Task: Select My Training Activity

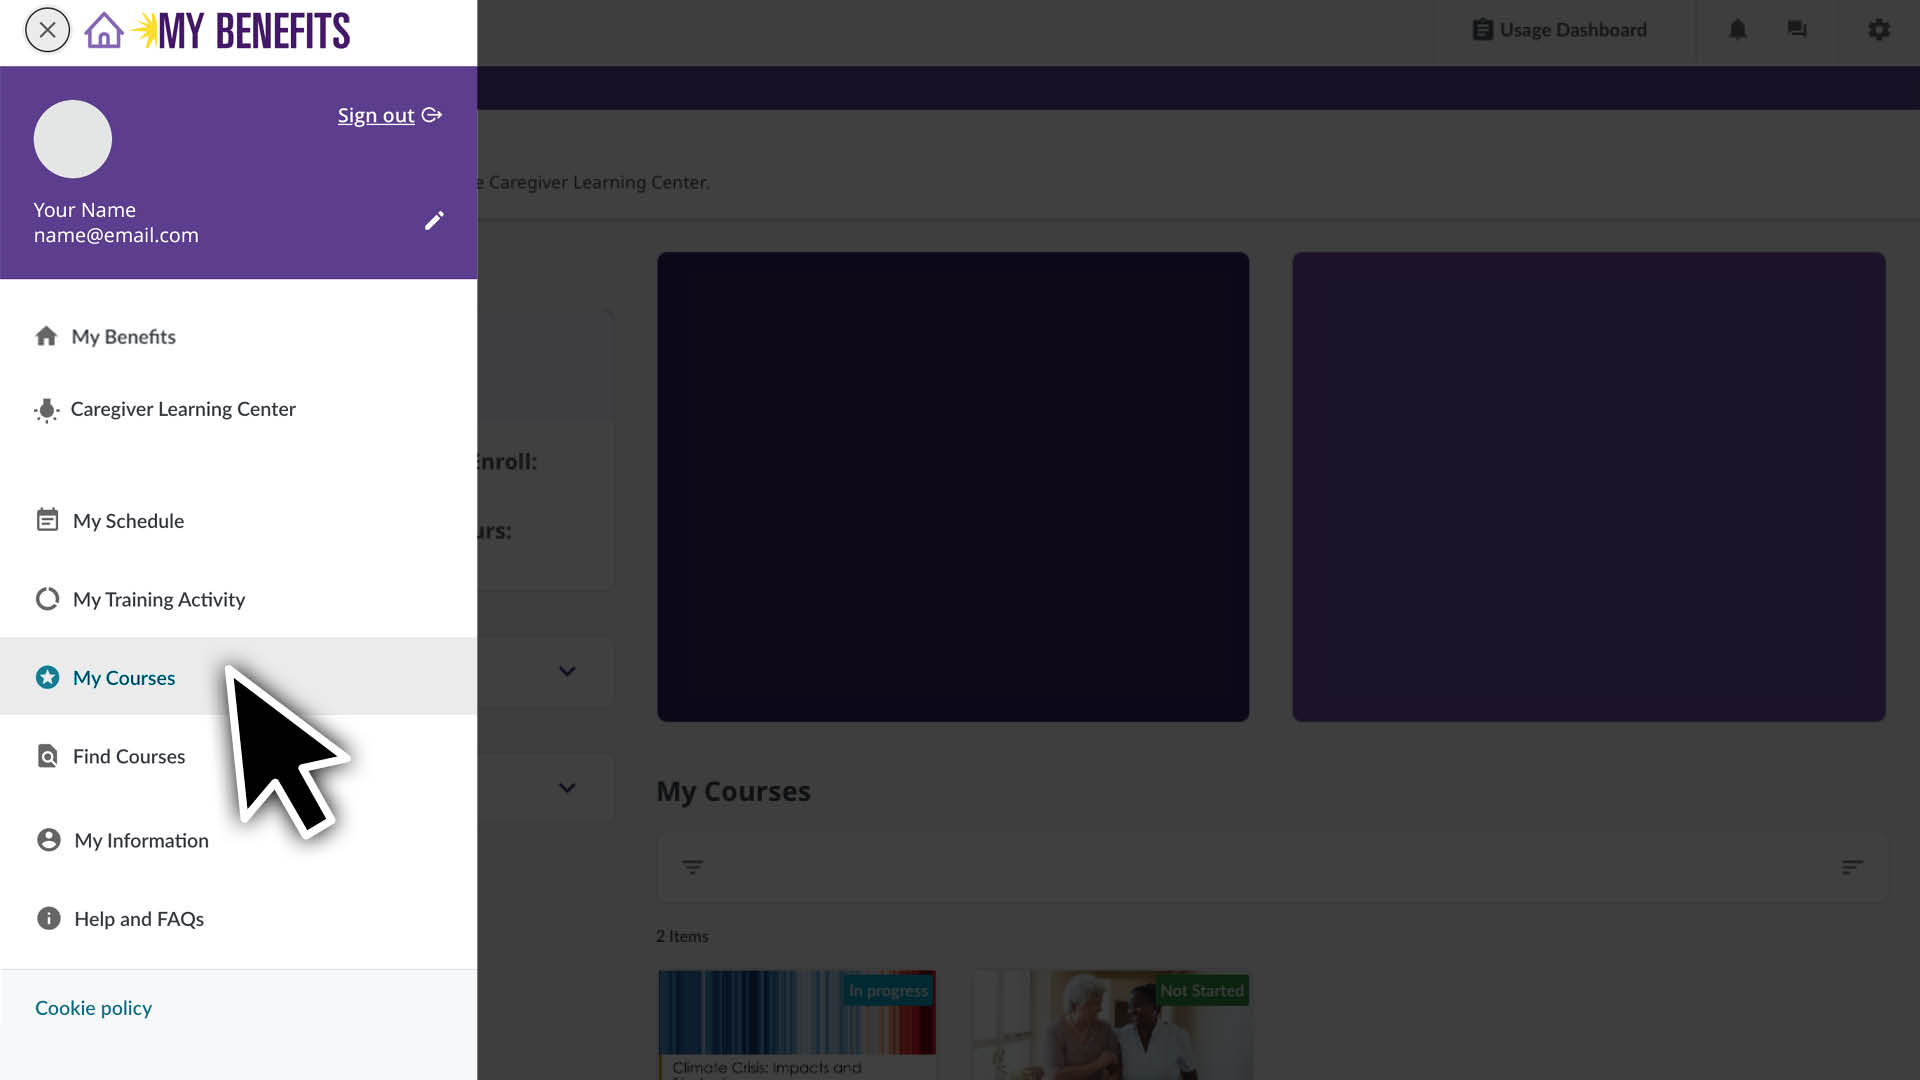Action: tap(159, 599)
